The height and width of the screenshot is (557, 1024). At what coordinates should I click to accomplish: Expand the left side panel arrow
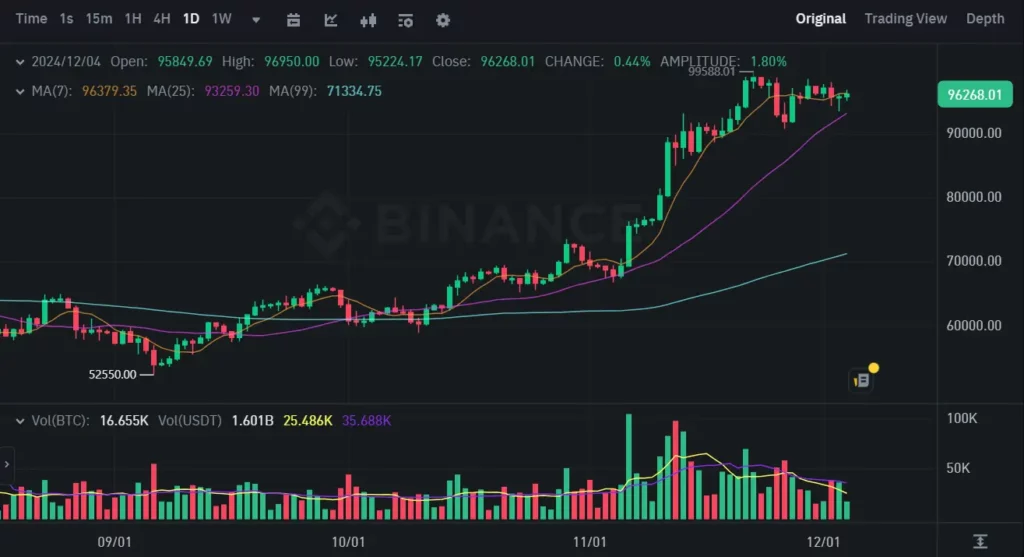(x=7, y=464)
